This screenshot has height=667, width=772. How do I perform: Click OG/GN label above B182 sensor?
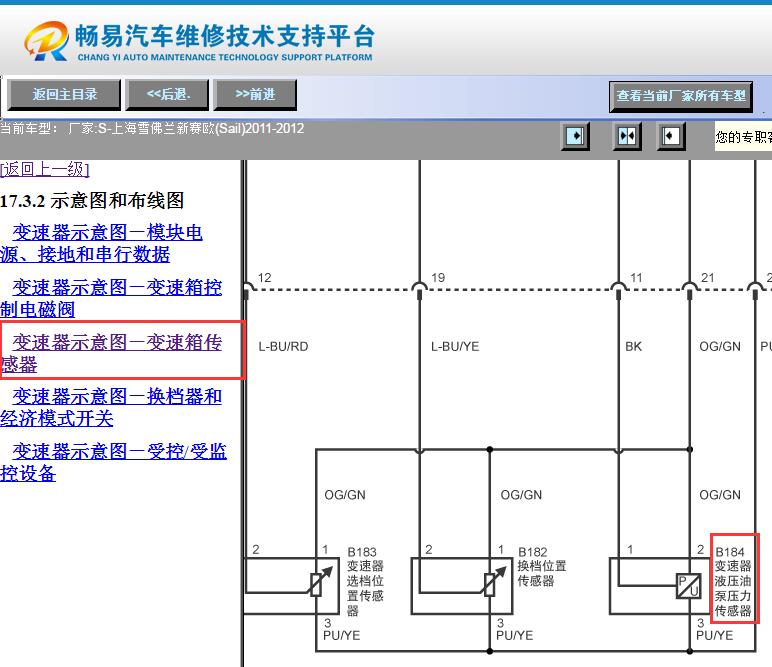pyautogui.click(x=521, y=495)
